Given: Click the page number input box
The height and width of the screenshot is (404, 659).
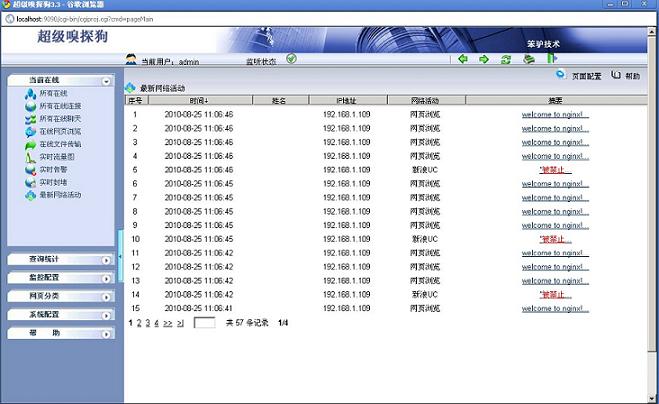Looking at the screenshot, I should (x=204, y=324).
